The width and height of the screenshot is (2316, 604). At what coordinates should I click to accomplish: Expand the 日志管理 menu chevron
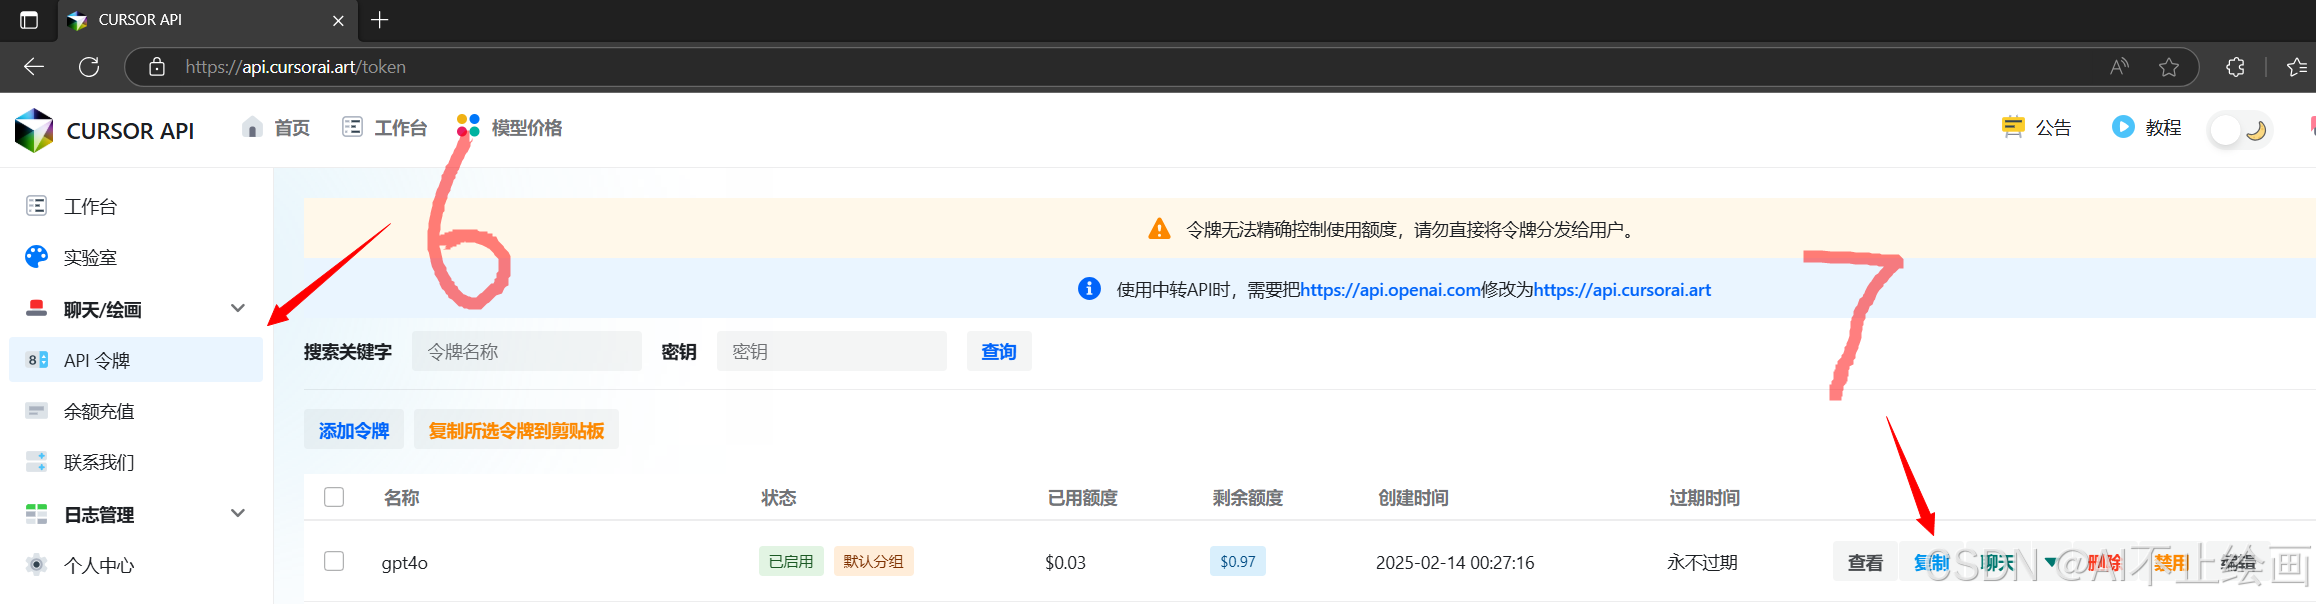(238, 513)
